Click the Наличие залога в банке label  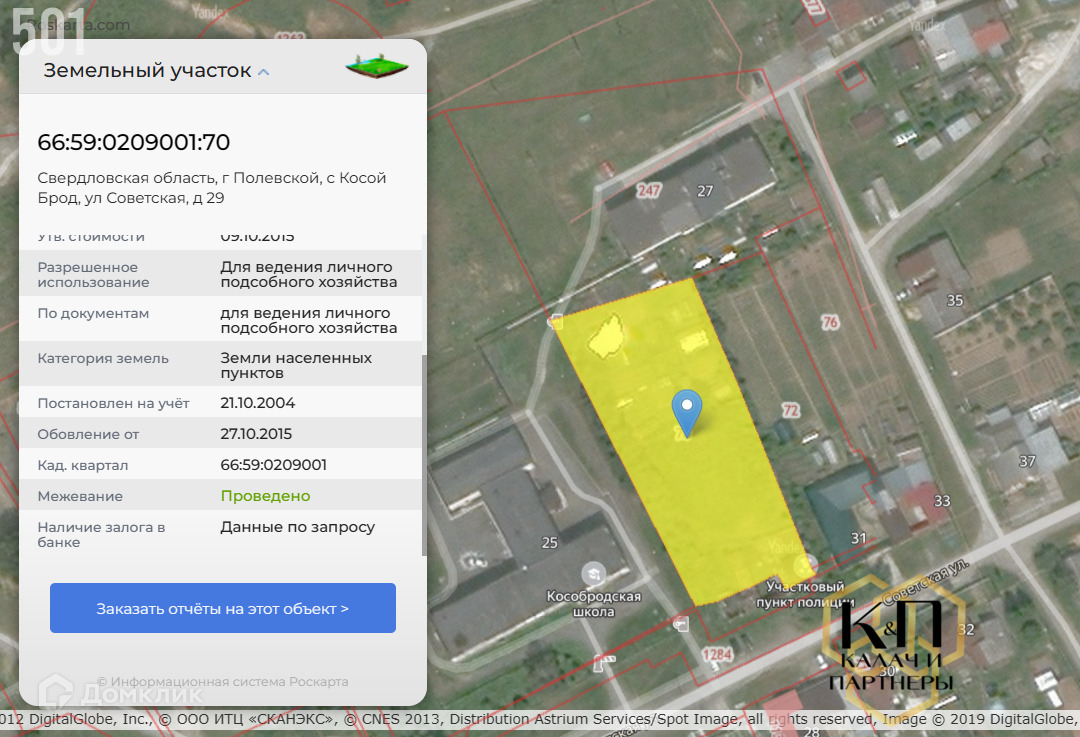coord(101,534)
